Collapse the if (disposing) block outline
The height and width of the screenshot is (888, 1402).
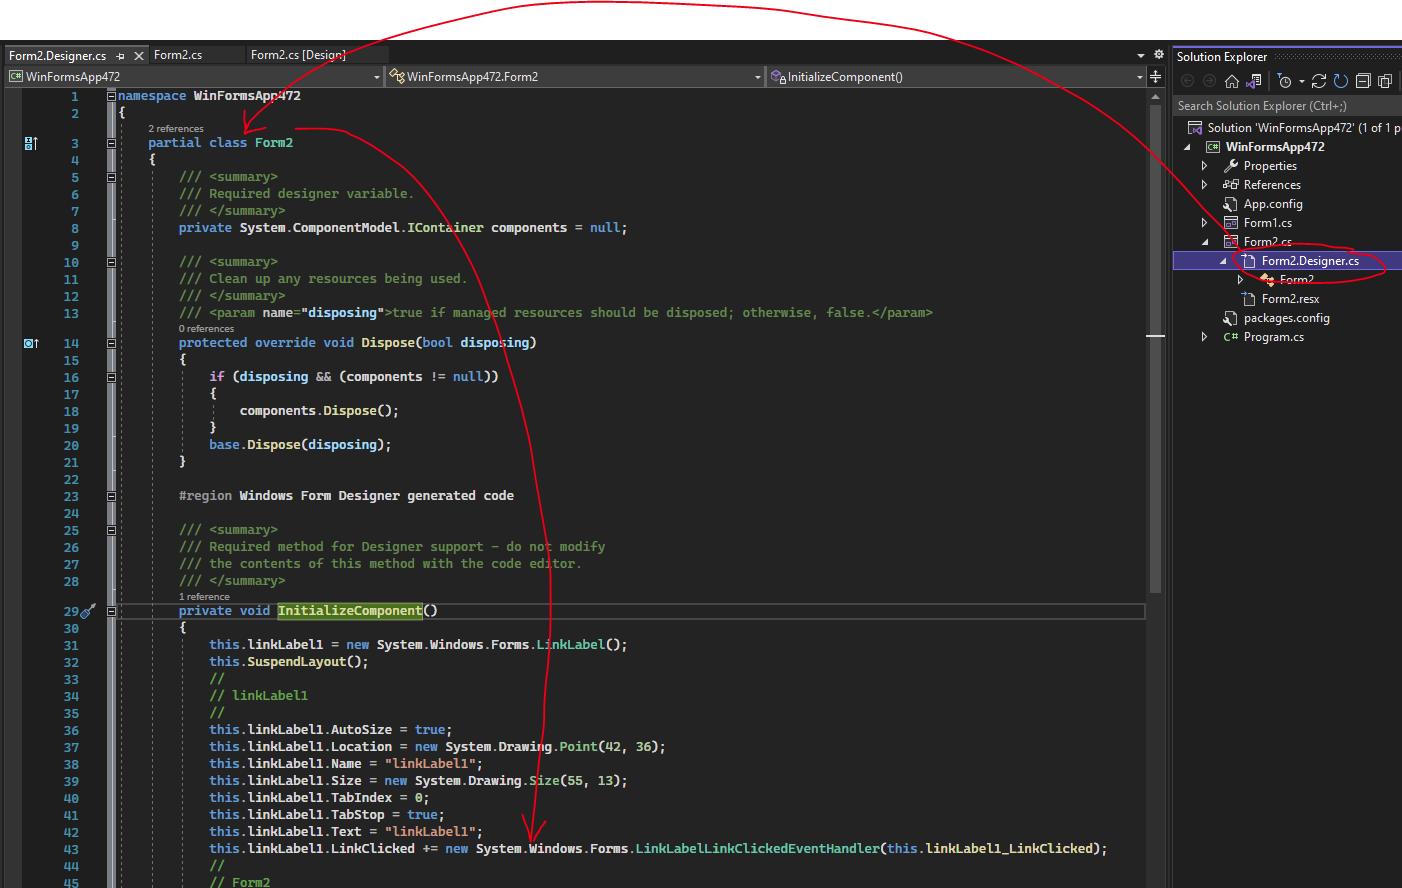pyautogui.click(x=111, y=377)
